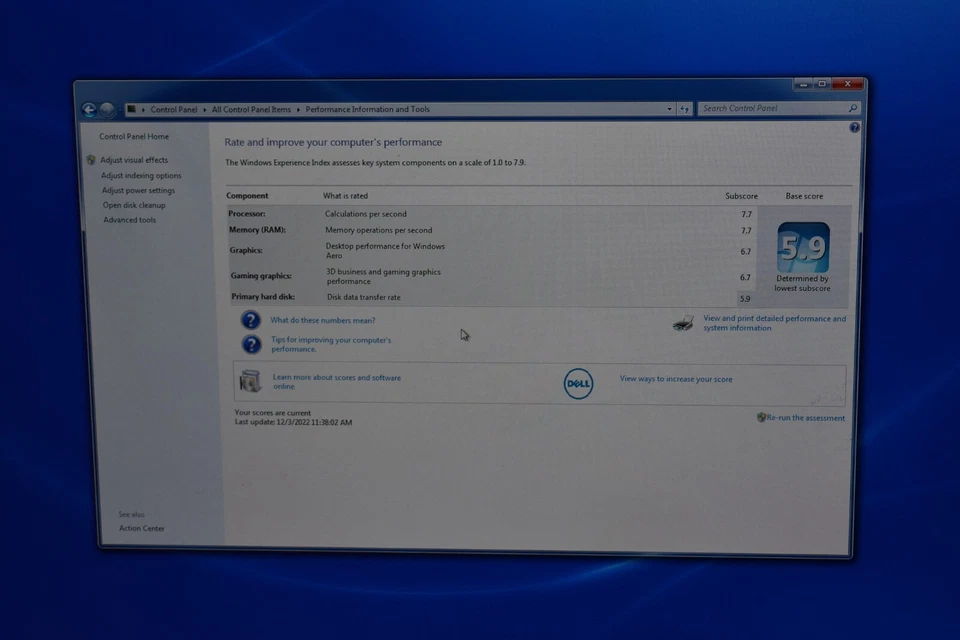Click the Forward navigation arrow button
Image resolution: width=960 pixels, height=640 pixels.
click(x=106, y=110)
